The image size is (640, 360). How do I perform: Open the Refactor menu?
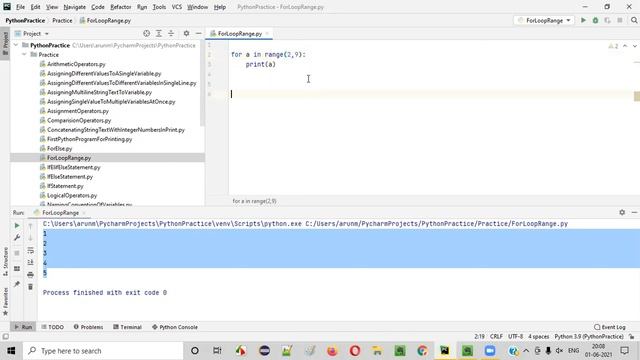[120, 7]
